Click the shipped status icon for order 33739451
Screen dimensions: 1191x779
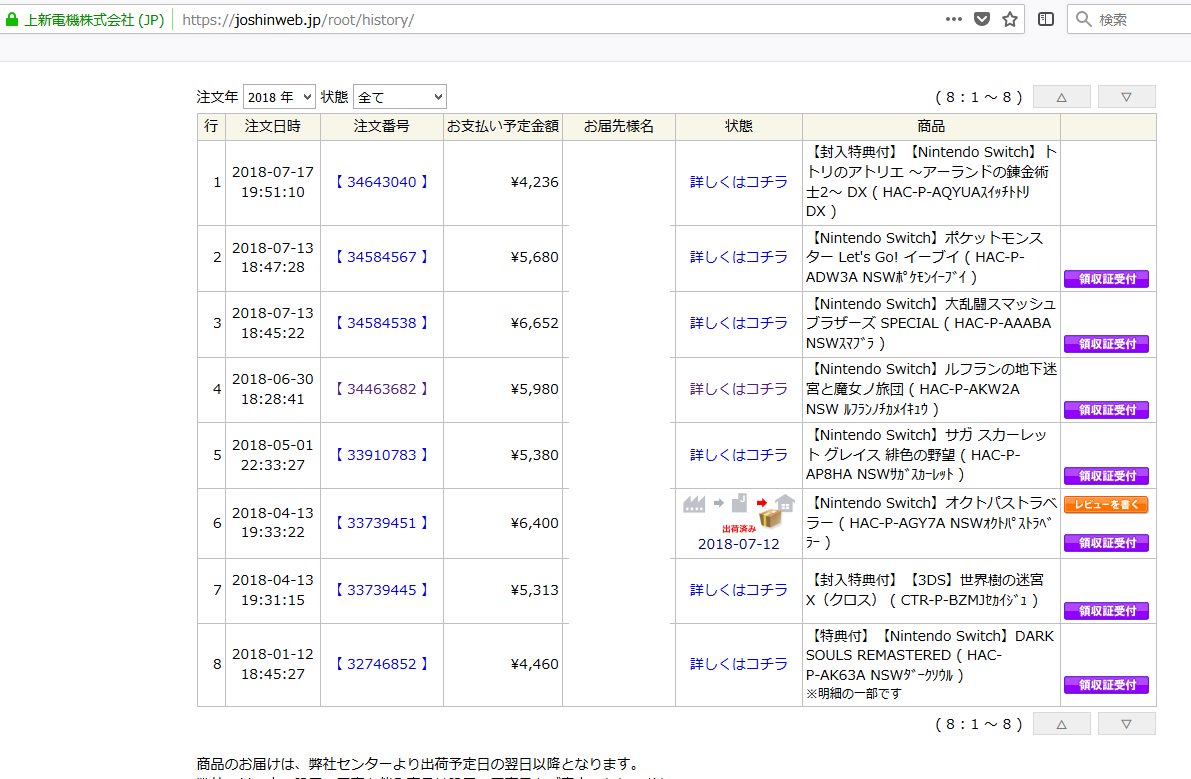738,512
